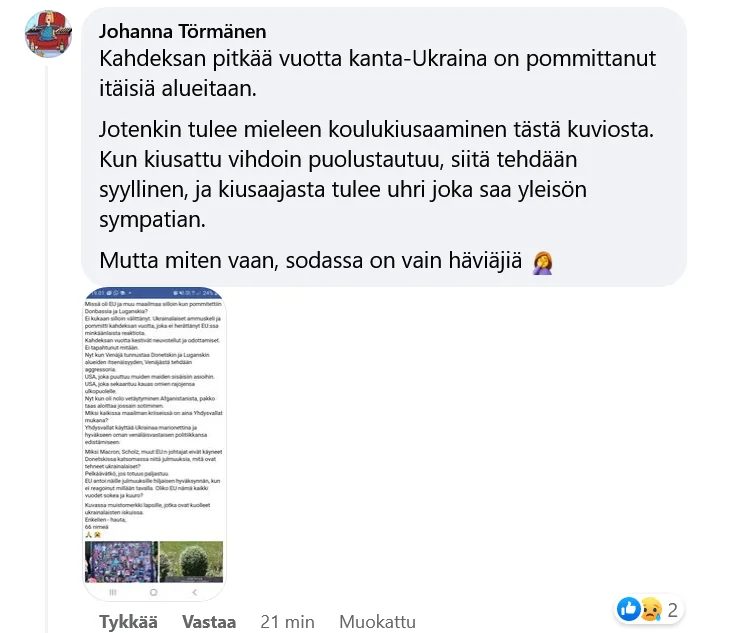Screen dimensions: 750x633
Task: Click the memorial photo in attached screenshot
Action: pos(121,562)
